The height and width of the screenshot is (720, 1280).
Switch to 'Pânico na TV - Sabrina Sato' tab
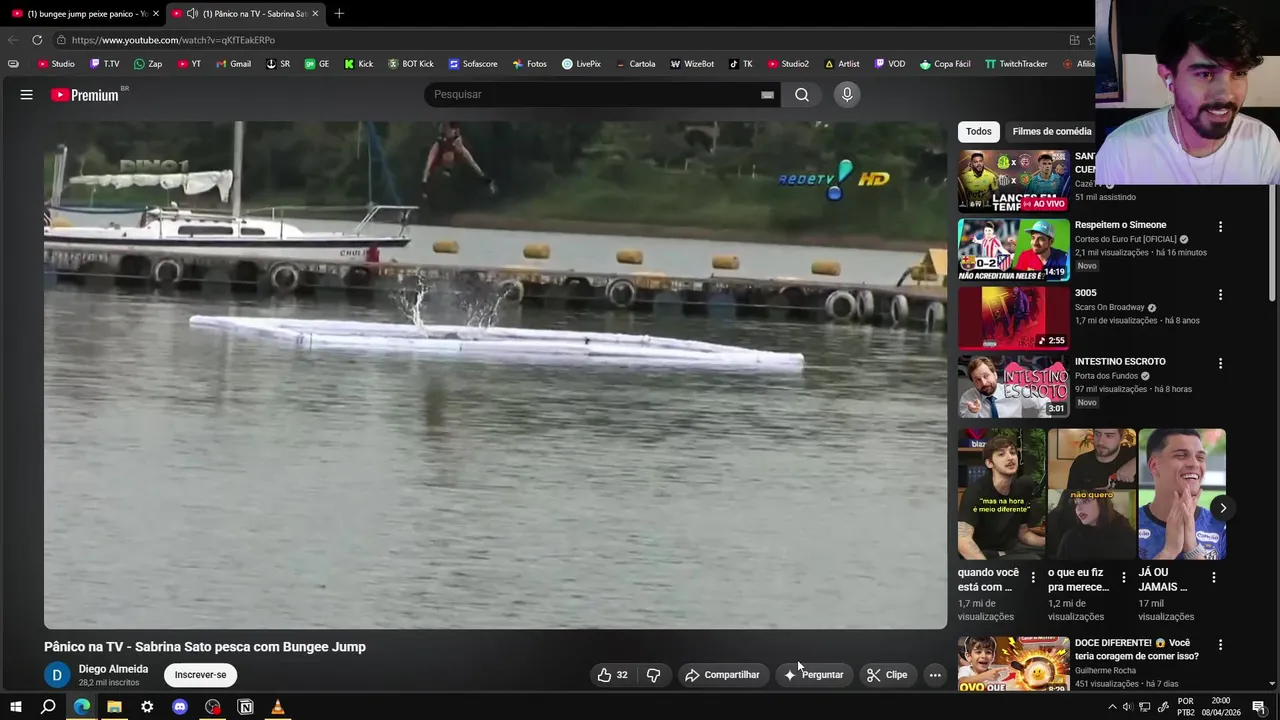(x=246, y=13)
